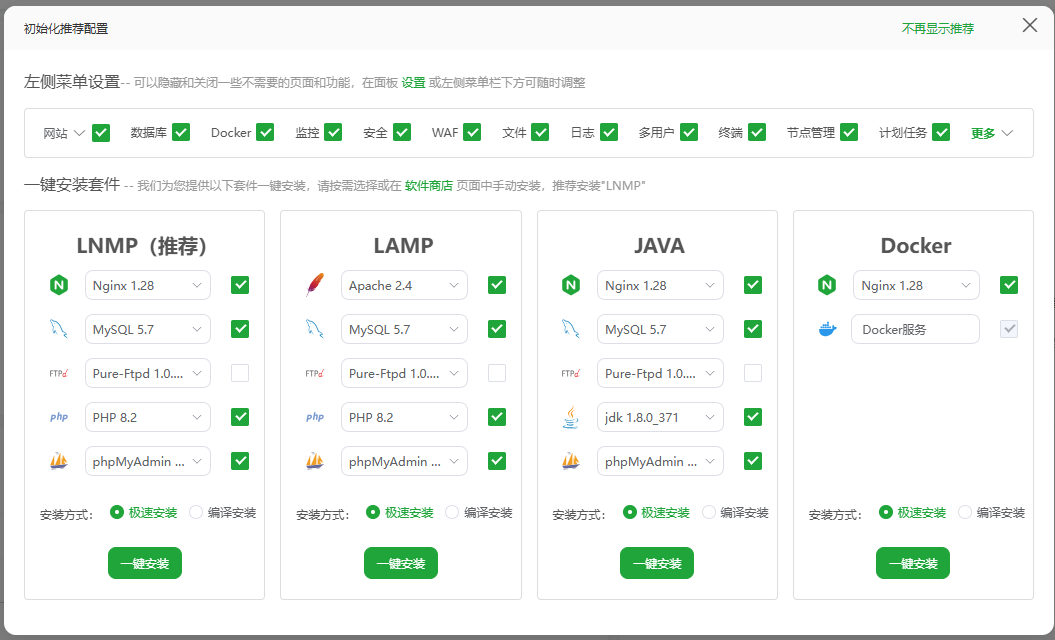Toggle the 多用户 menu checkbox
This screenshot has height=640, width=1055.
tap(688, 133)
